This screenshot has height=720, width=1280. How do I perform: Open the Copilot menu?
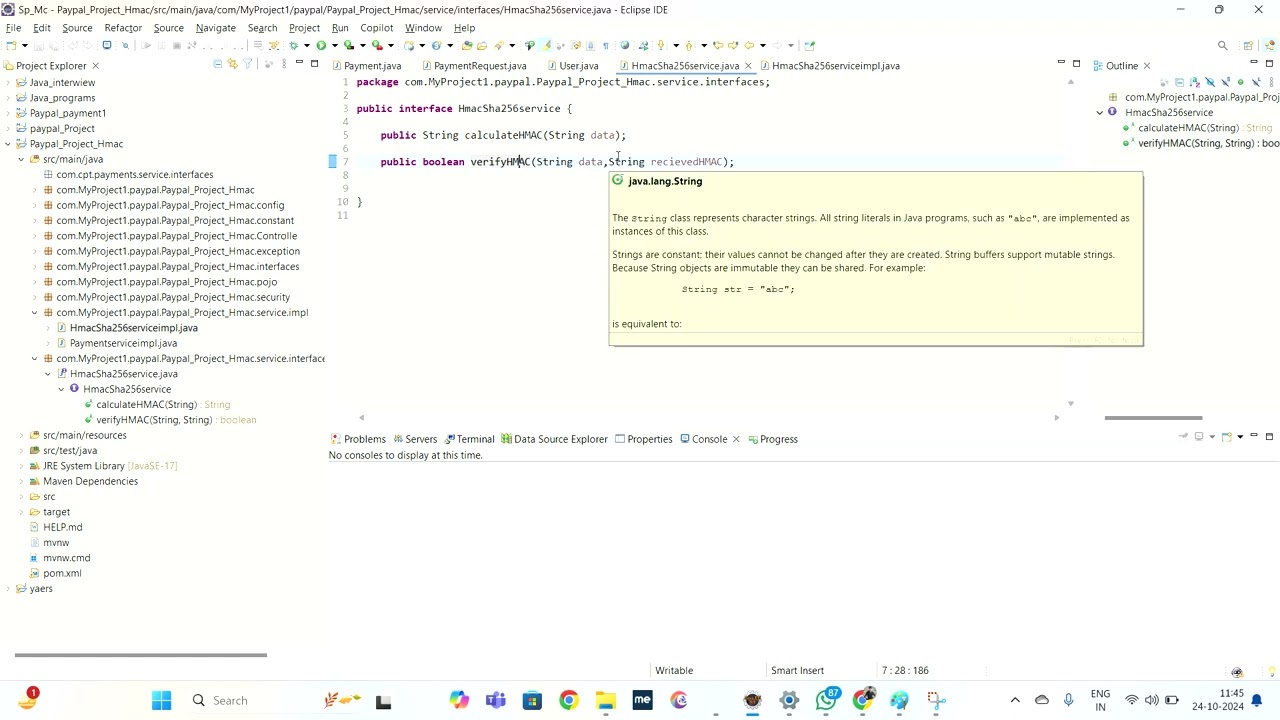[x=376, y=28]
